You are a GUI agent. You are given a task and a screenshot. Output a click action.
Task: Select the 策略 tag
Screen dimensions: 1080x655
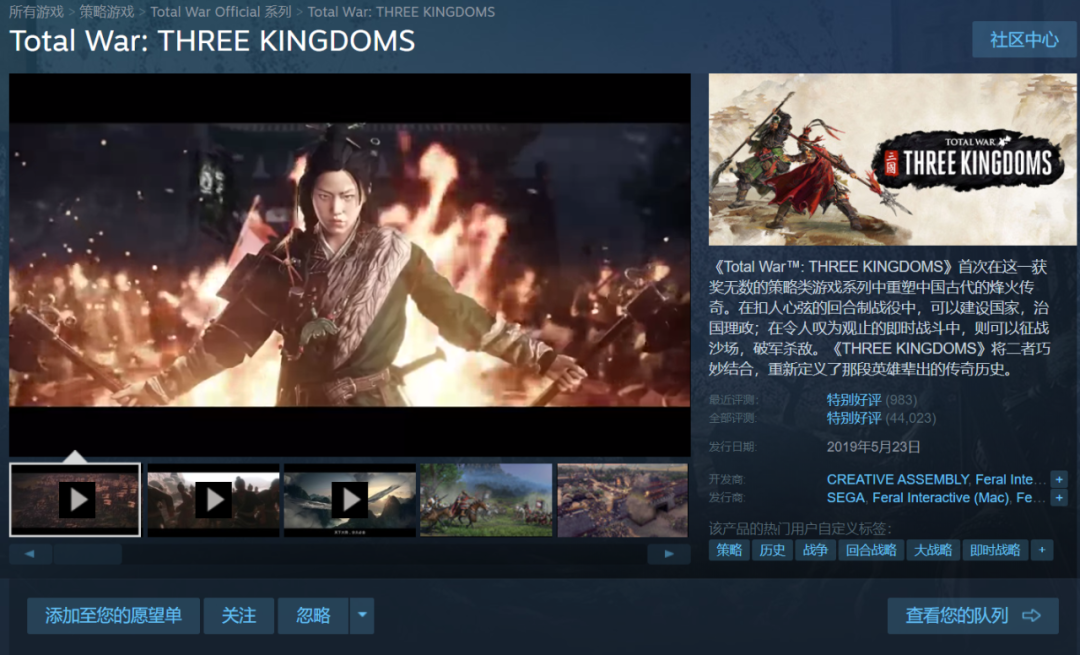click(x=729, y=550)
